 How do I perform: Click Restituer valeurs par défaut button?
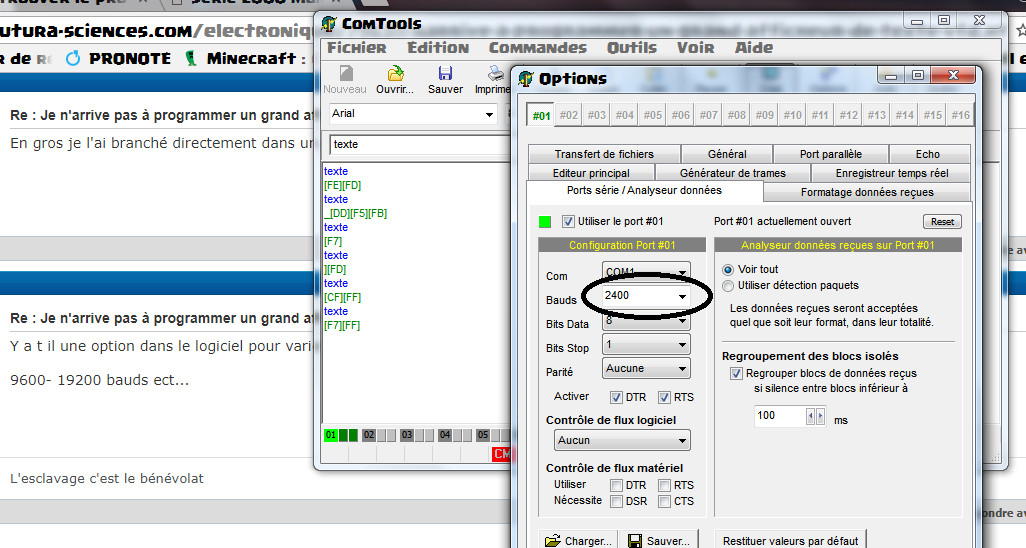pyautogui.click(x=790, y=540)
